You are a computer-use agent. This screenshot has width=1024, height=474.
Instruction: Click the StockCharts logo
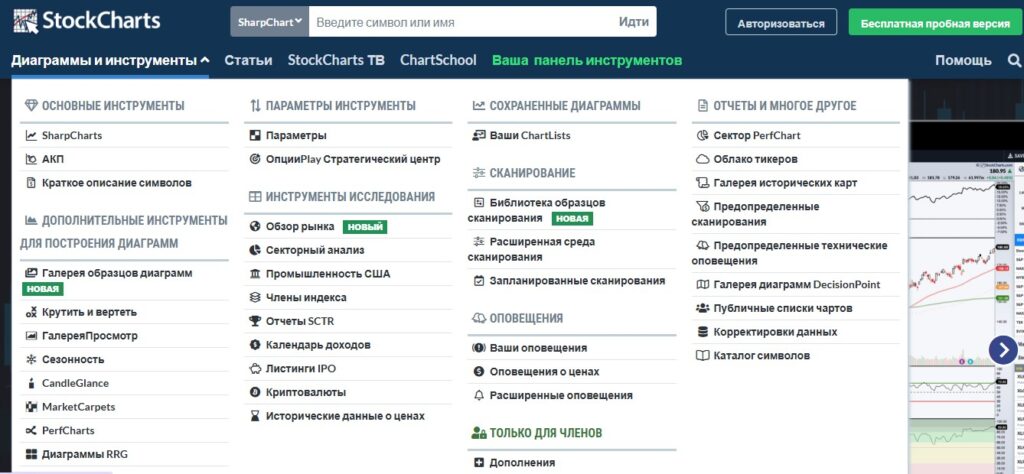click(86, 21)
